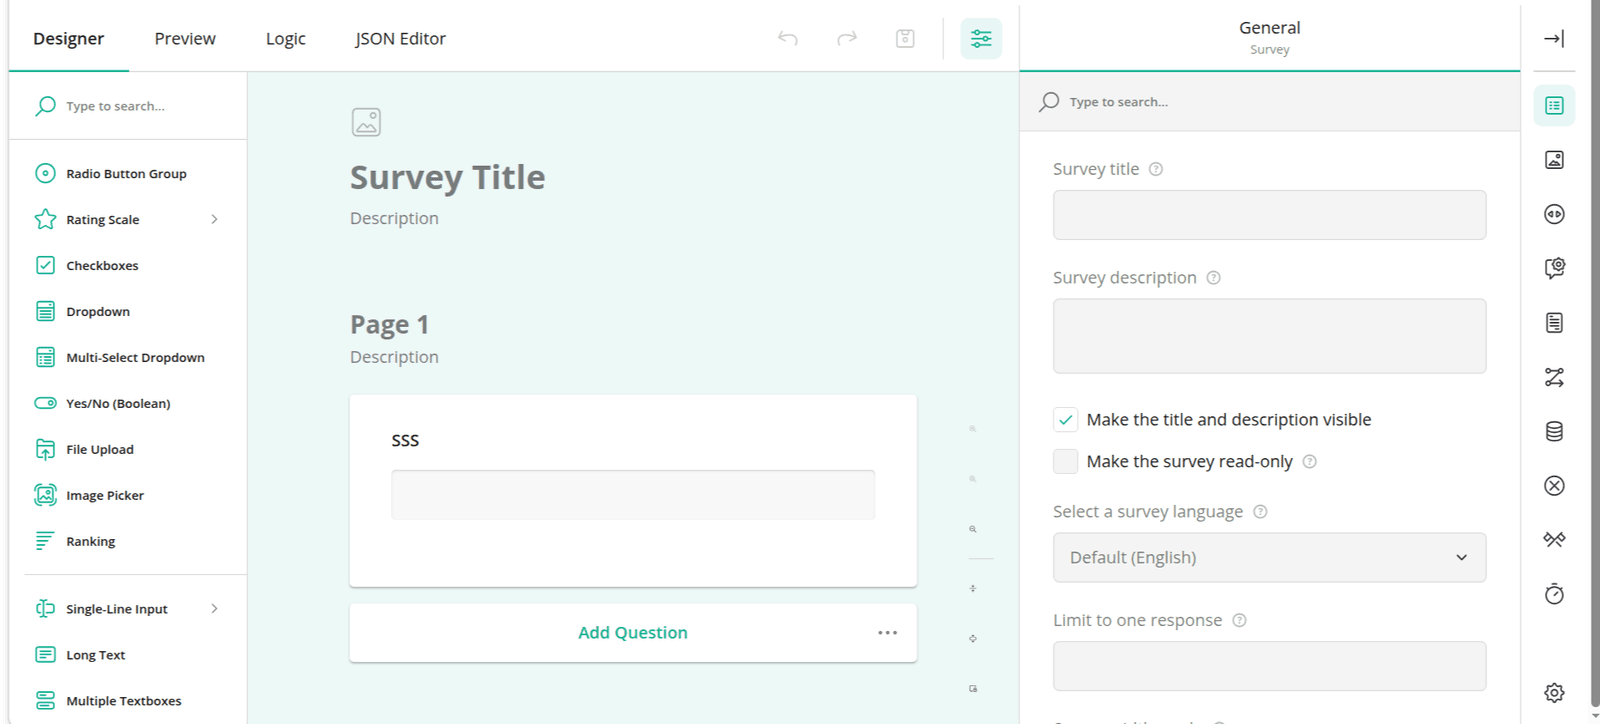The image size is (1600, 724).
Task: Click the Add Question button
Action: pyautogui.click(x=633, y=632)
